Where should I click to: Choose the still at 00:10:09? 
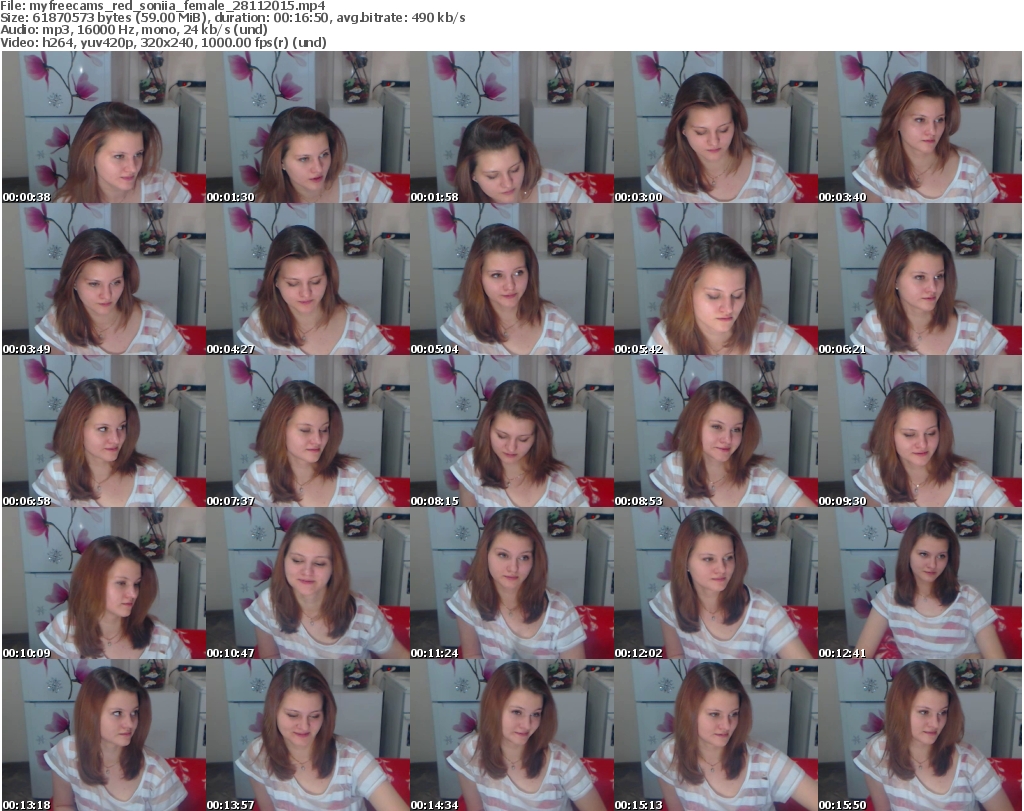tap(104, 584)
